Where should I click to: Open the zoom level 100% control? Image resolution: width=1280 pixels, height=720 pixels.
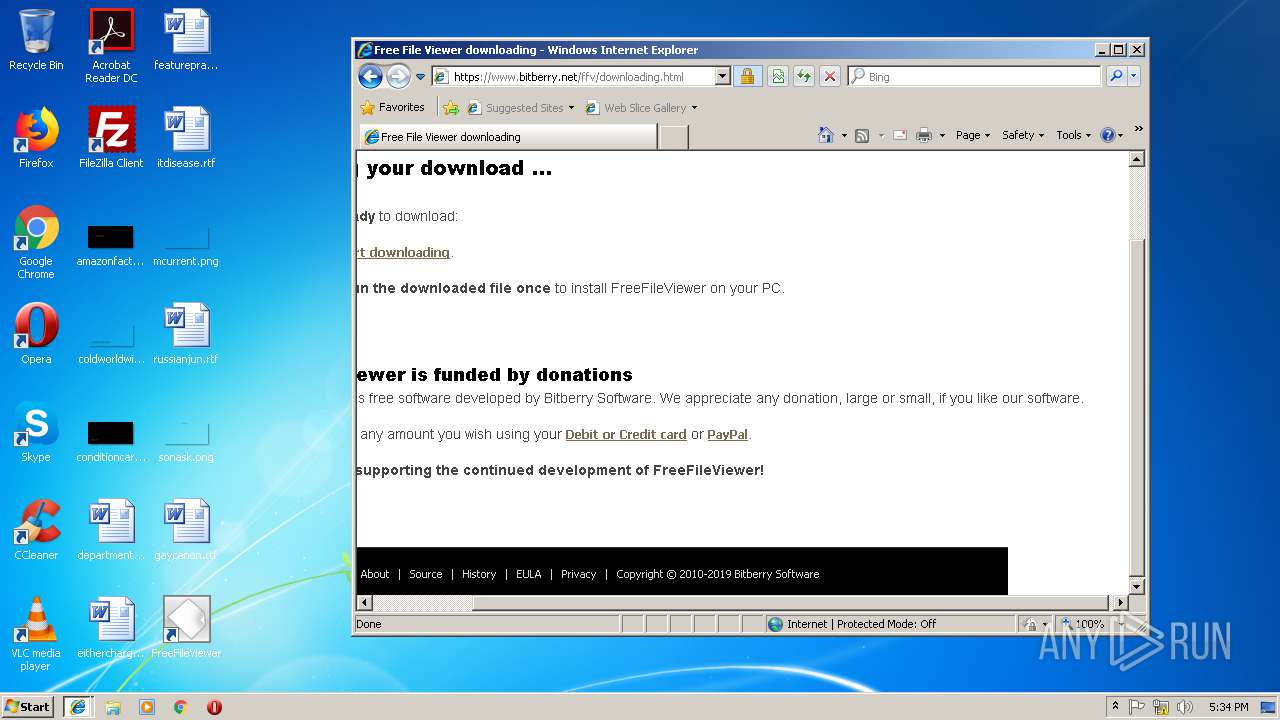pyautogui.click(x=1088, y=624)
